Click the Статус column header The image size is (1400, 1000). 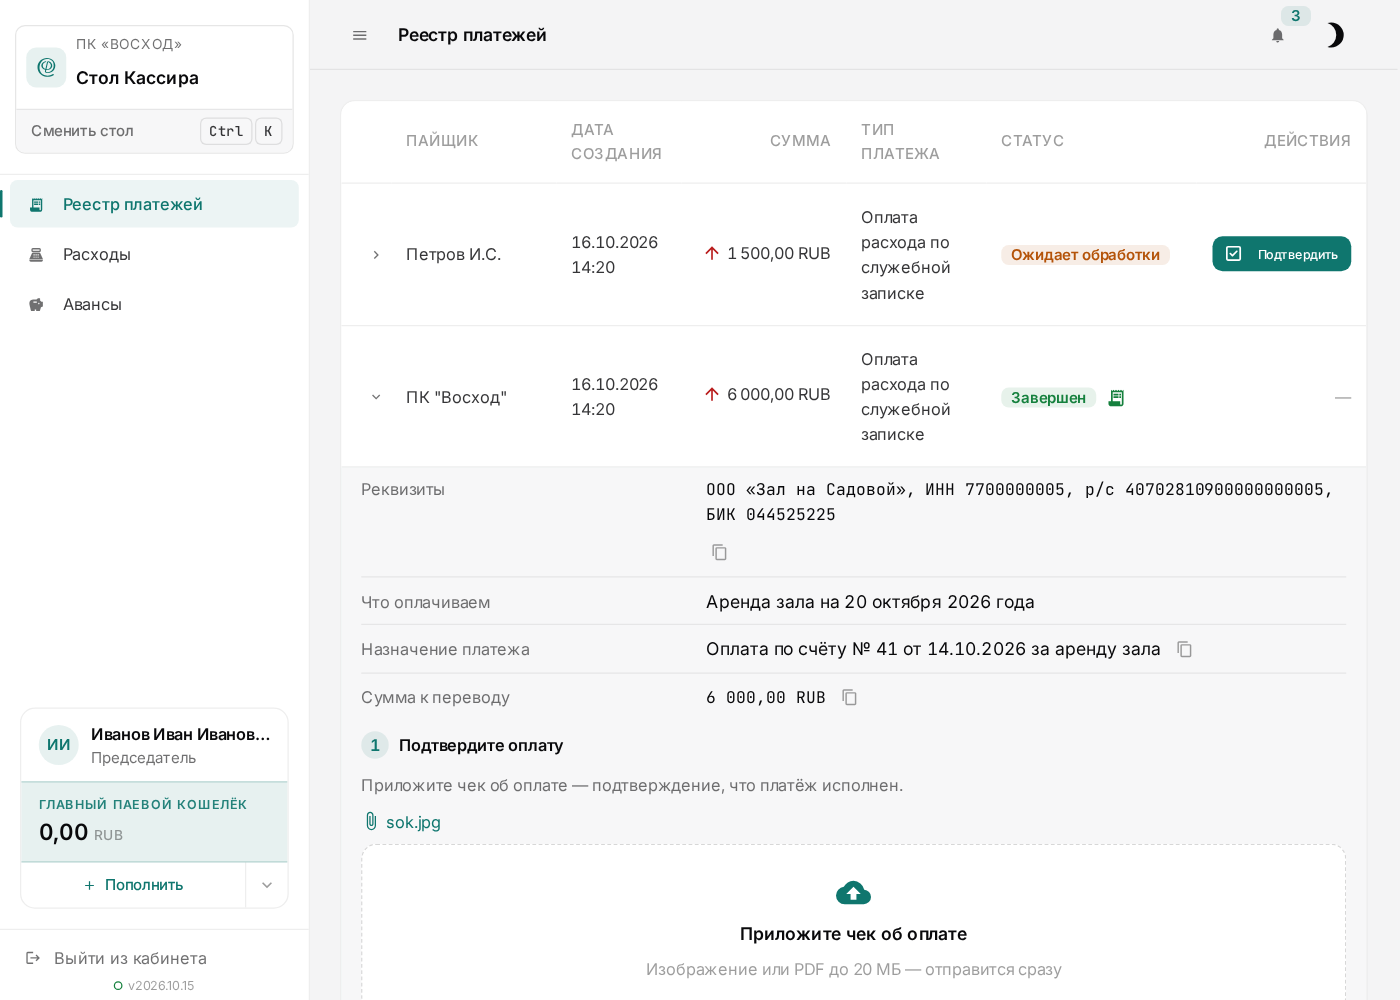1032,141
